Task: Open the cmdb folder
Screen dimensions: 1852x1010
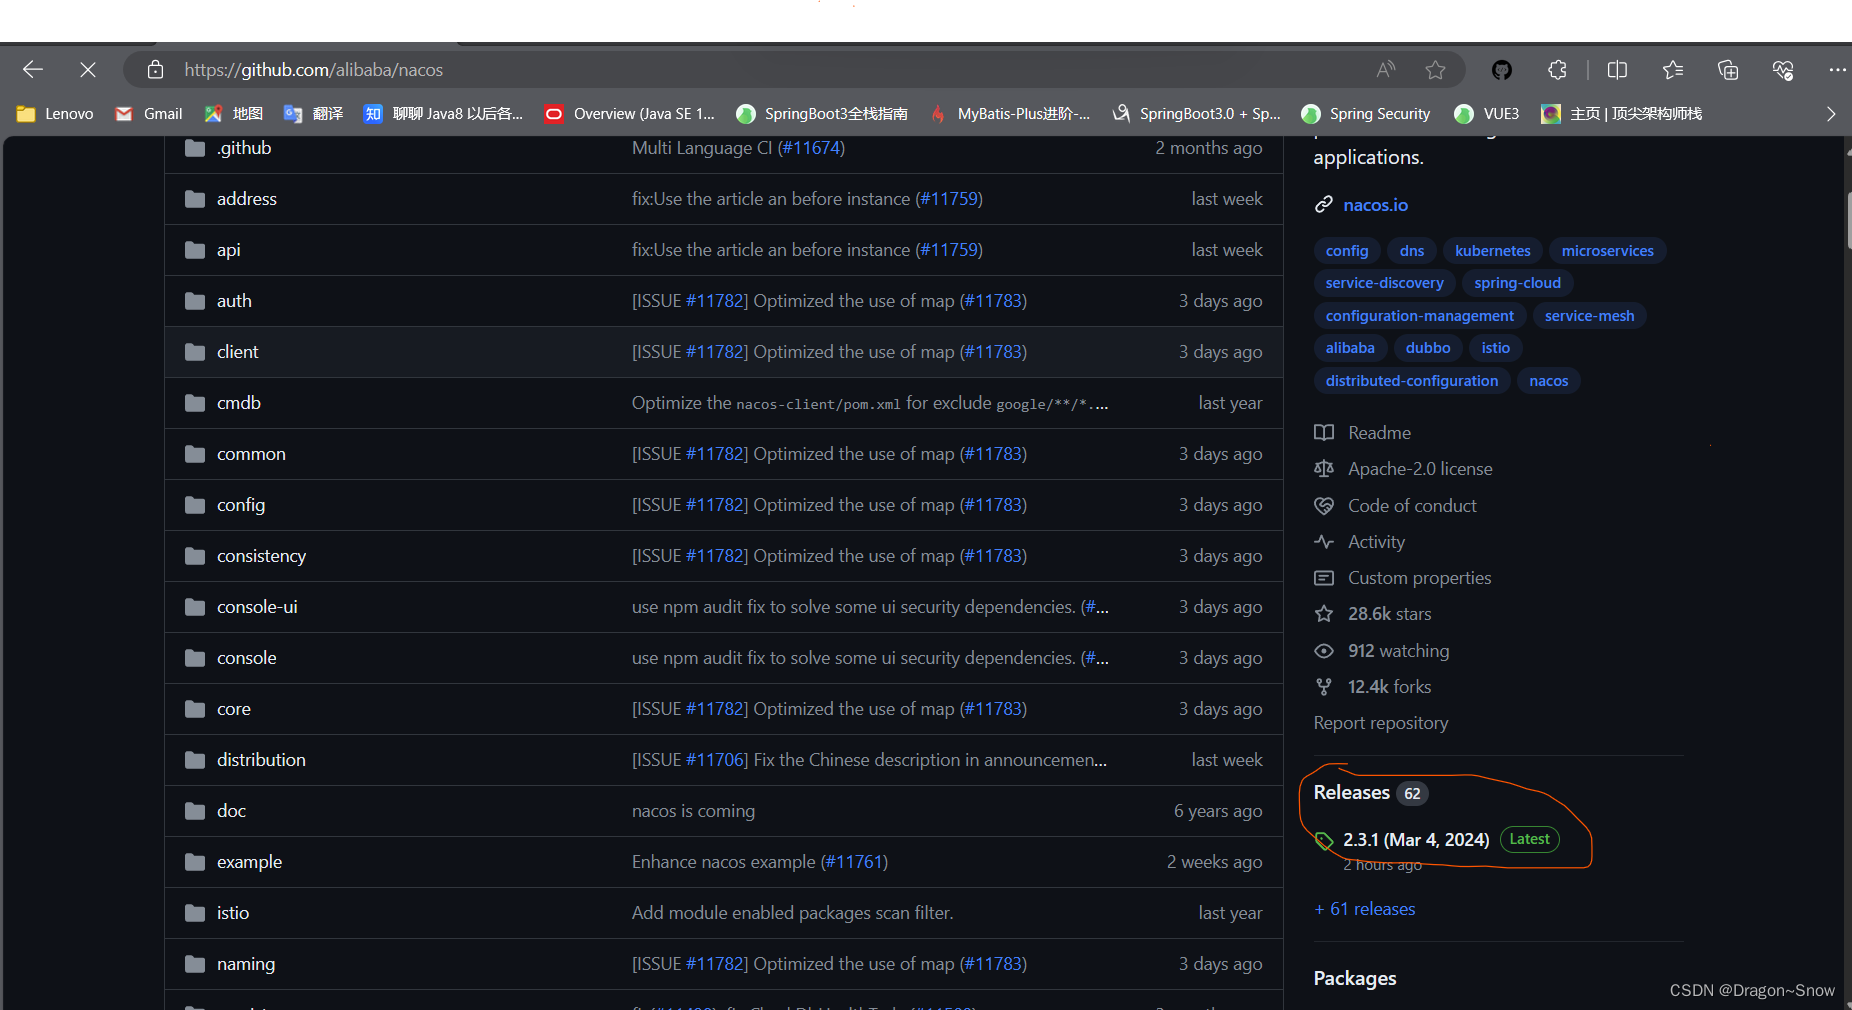Action: [239, 403]
